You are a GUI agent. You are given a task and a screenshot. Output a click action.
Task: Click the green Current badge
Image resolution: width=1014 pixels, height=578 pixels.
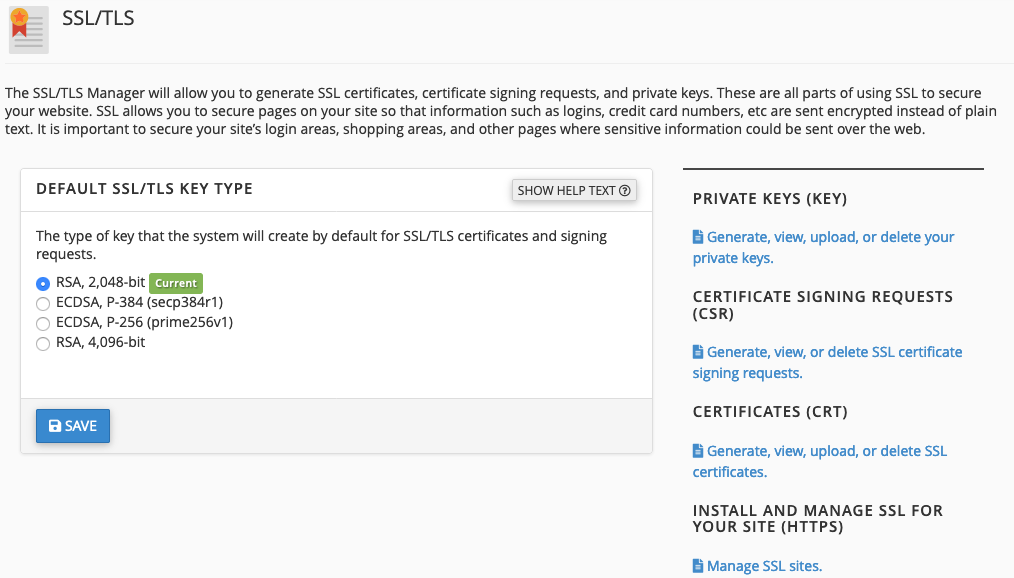pyautogui.click(x=176, y=283)
